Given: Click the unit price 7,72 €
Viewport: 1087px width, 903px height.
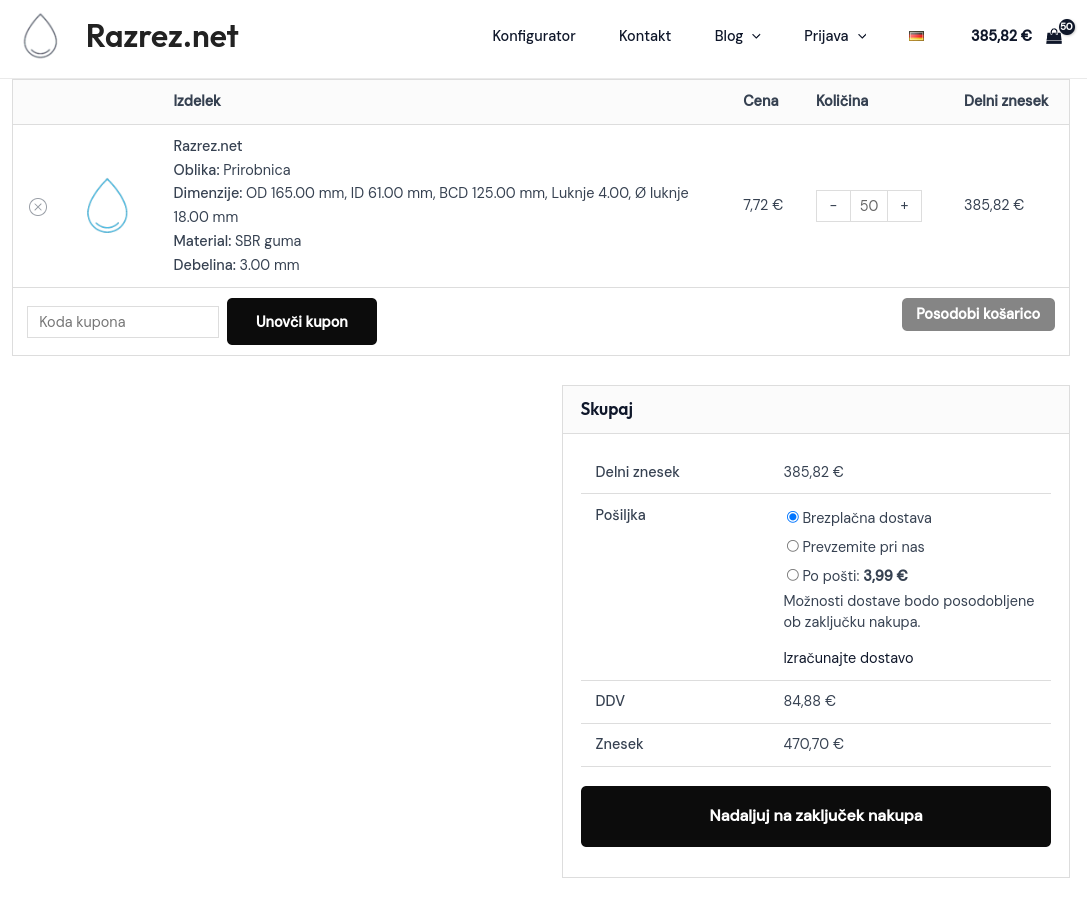Looking at the screenshot, I should pos(763,205).
